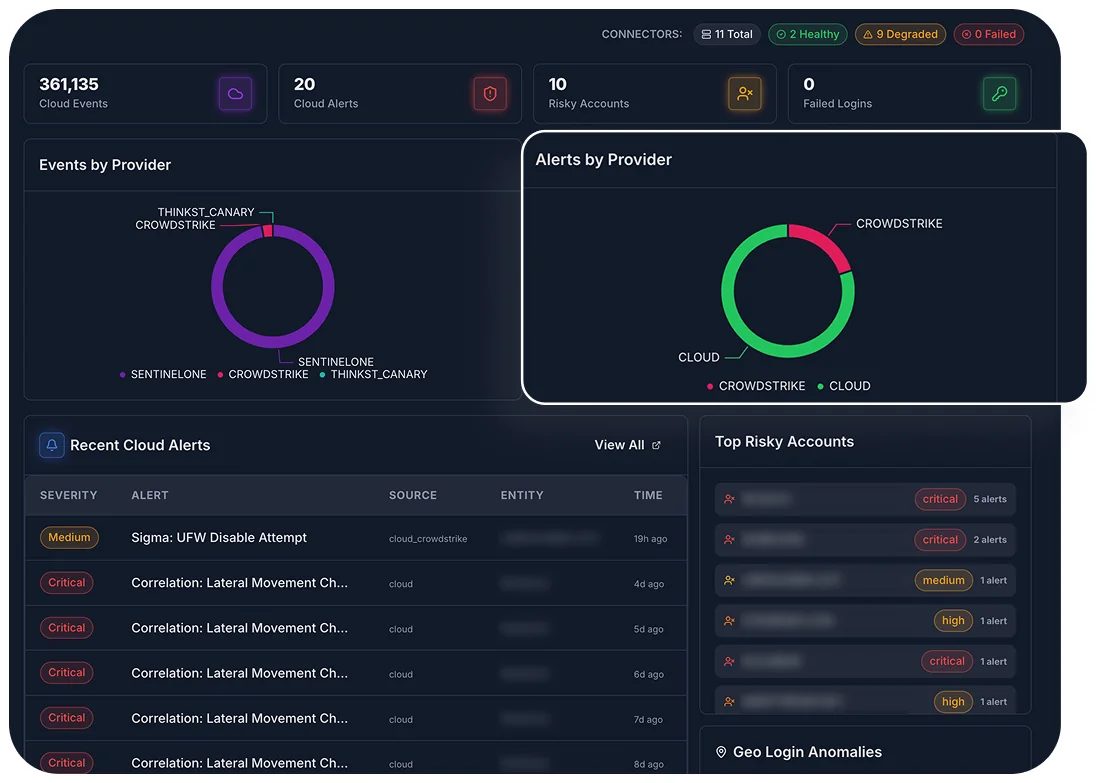Click the cloud_crowdstrike source cell
This screenshot has height=783, width=1096.
[428, 539]
